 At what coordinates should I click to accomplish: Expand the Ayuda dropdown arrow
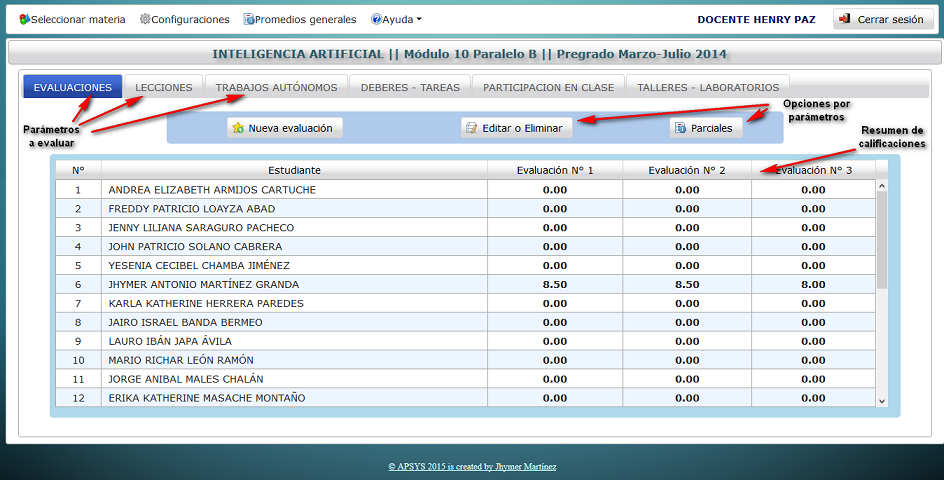419,19
